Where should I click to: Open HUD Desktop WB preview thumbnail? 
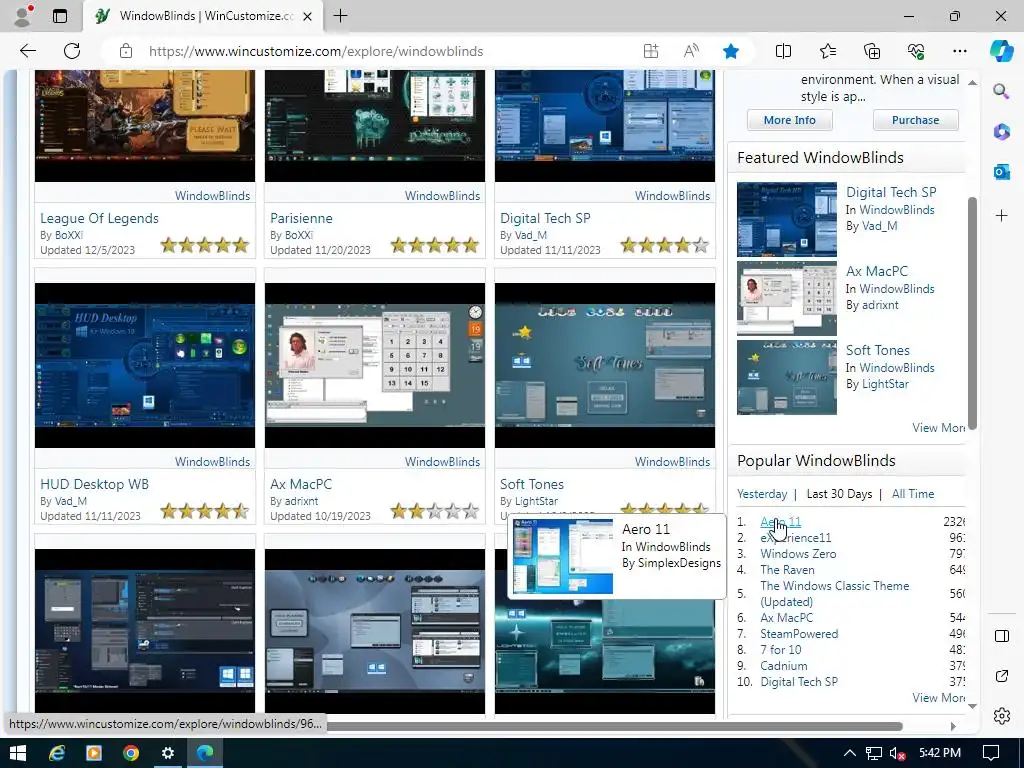coord(145,365)
